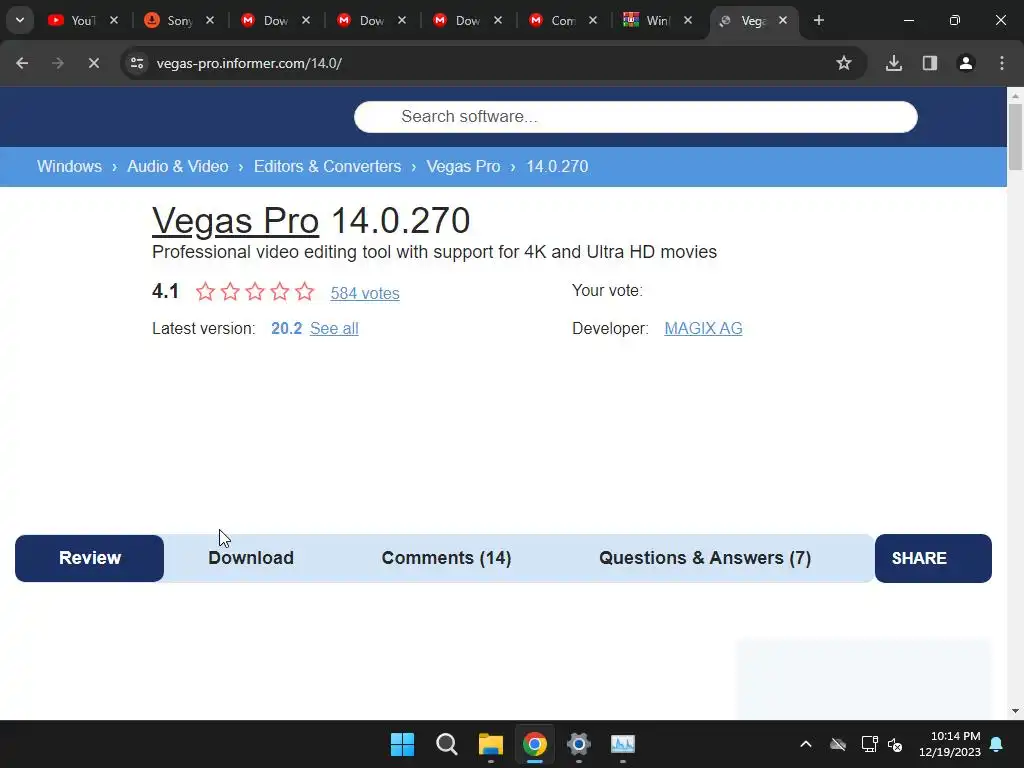The width and height of the screenshot is (1024, 768).
Task: Open Chrome three-dot menu
Action: (1002, 63)
